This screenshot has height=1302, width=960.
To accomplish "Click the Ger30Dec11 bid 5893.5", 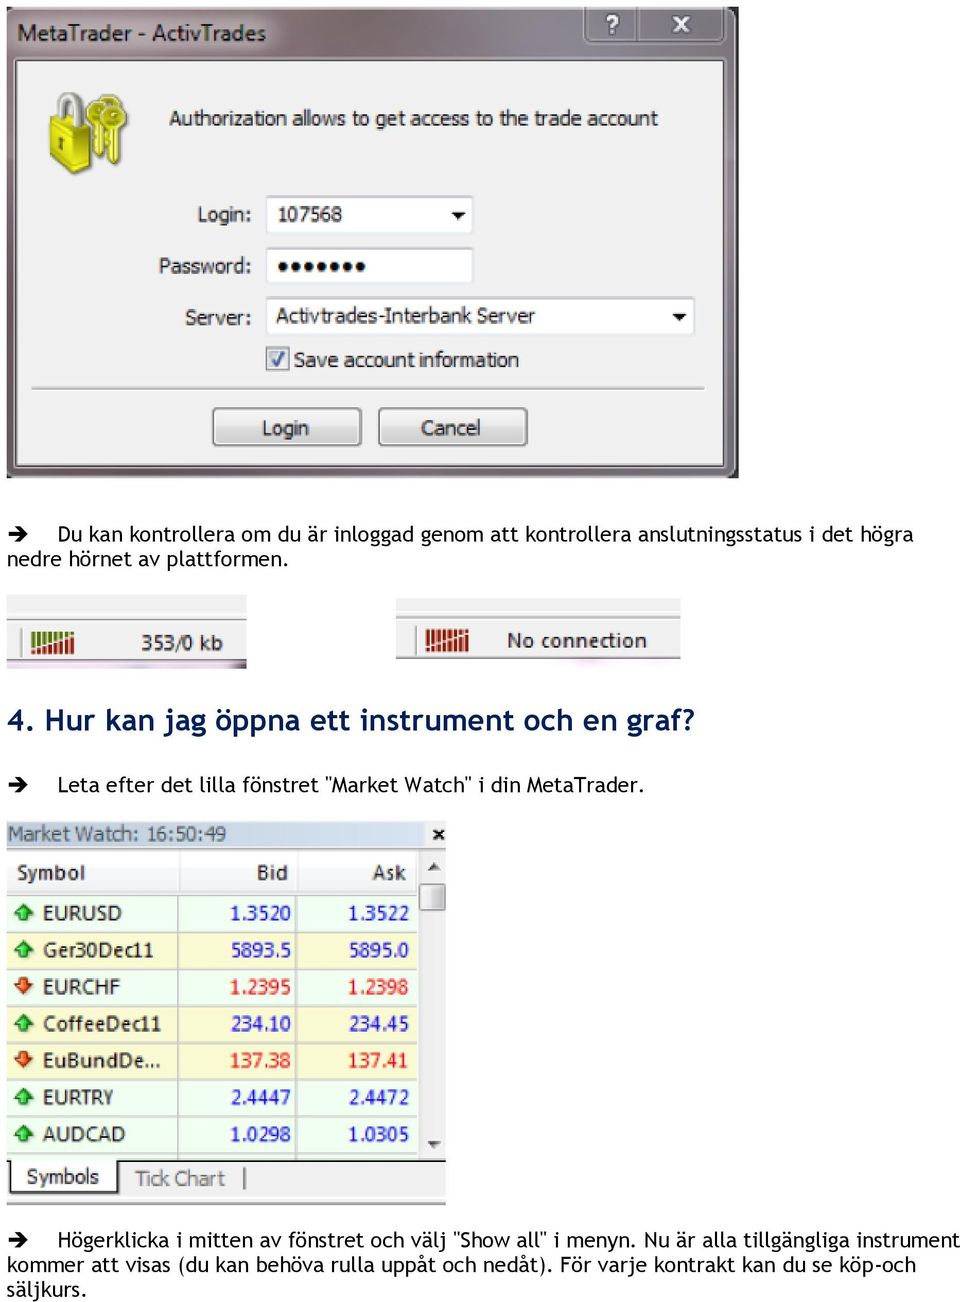I will click(x=260, y=950).
